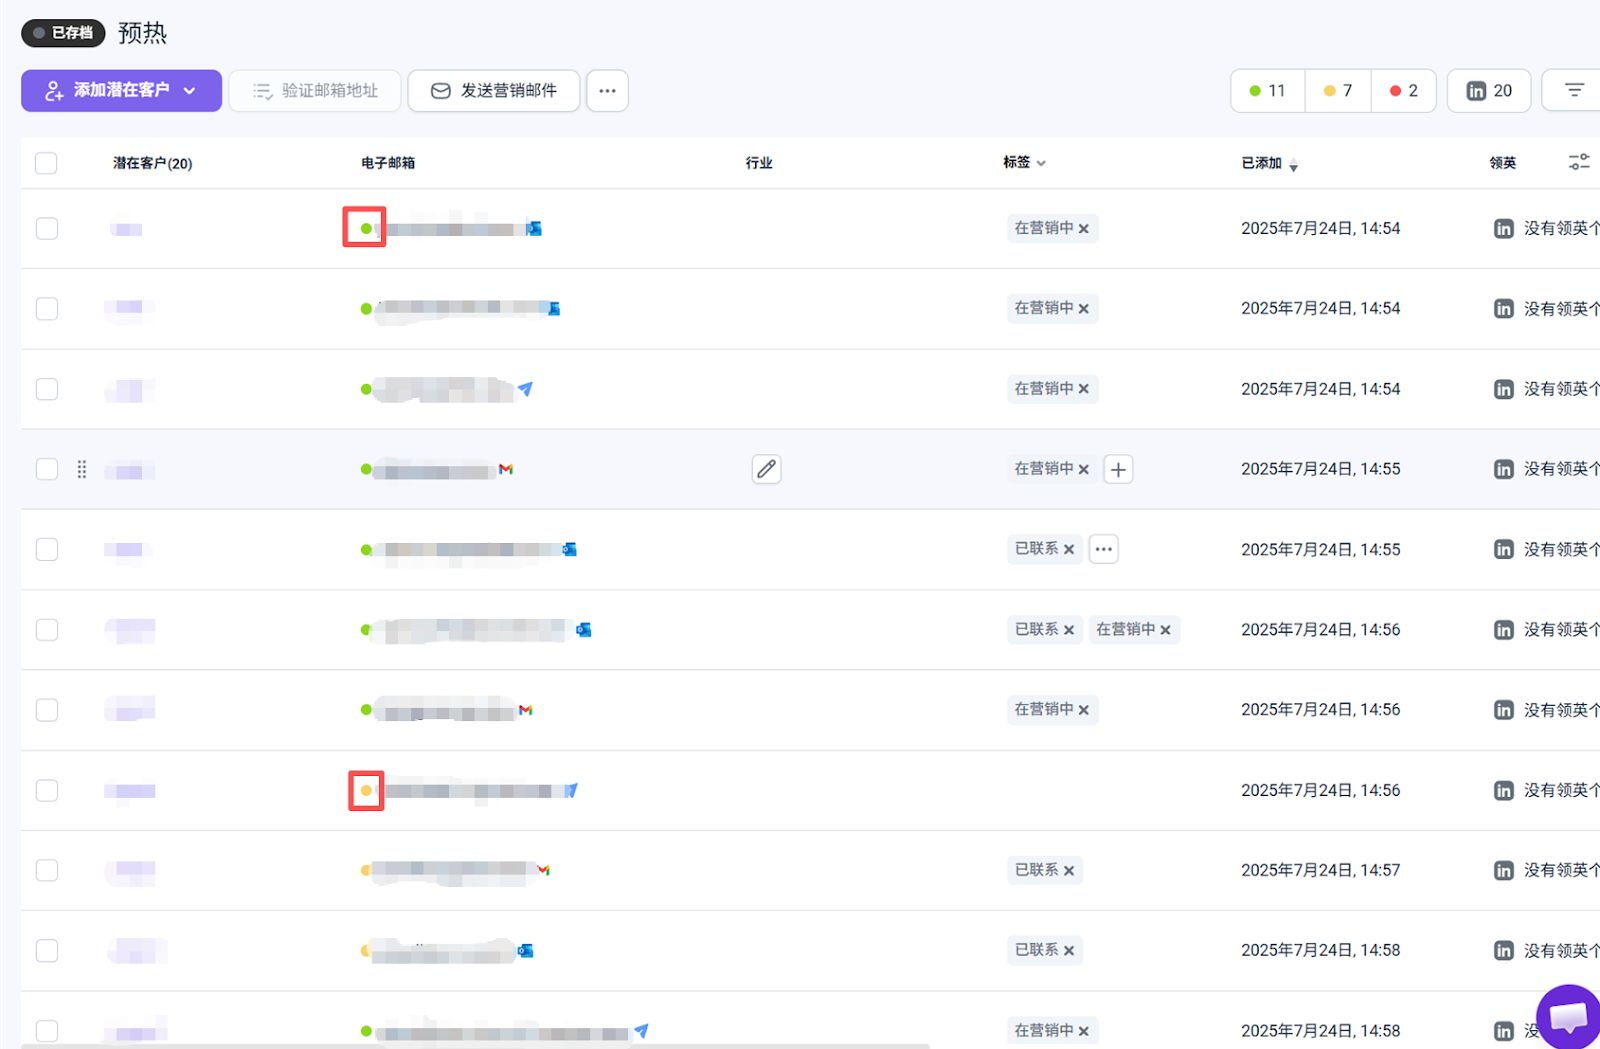The image size is (1600, 1049).
Task: Expand the 添加潜在客户 dropdown
Action: pyautogui.click(x=191, y=90)
